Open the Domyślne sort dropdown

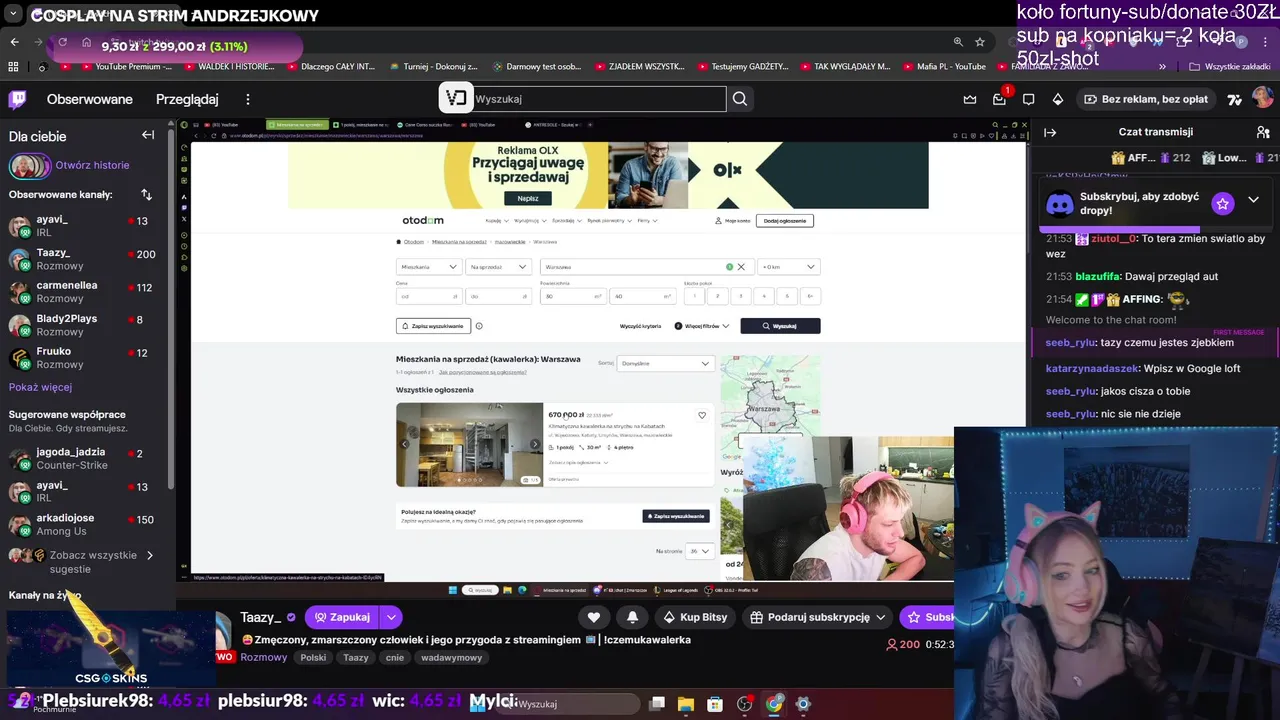664,363
